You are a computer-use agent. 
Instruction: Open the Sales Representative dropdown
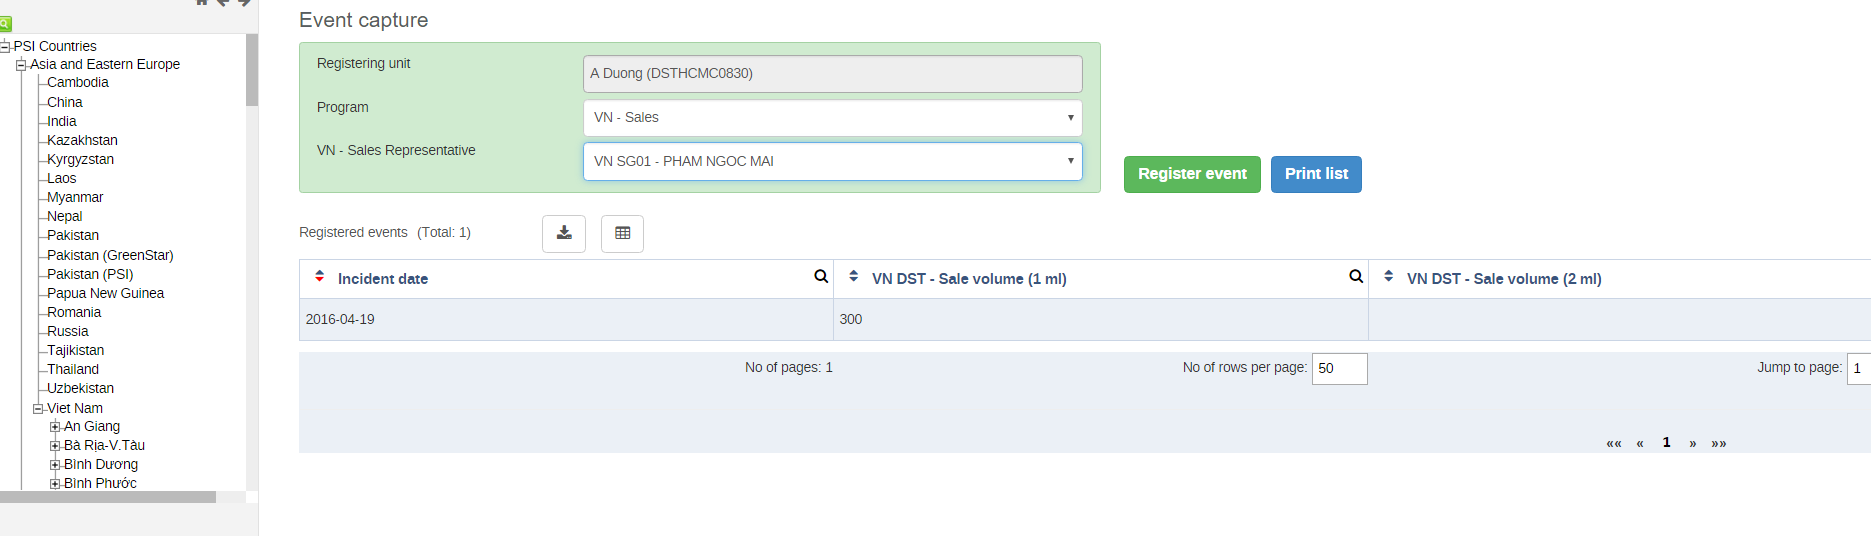832,162
